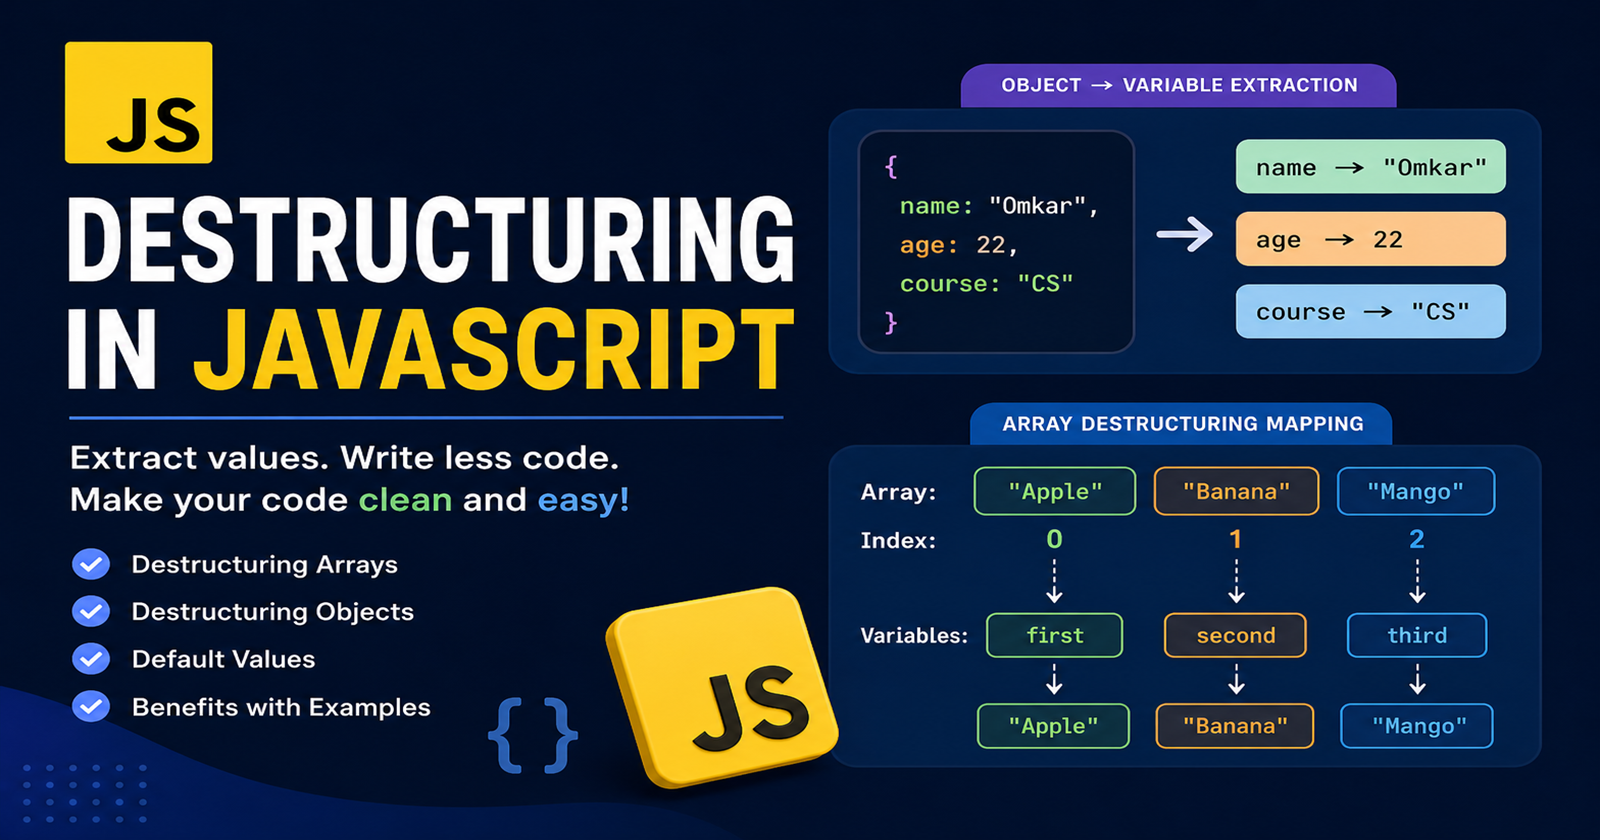
Task: Click the "Banana" result box under second
Action: tap(1235, 726)
